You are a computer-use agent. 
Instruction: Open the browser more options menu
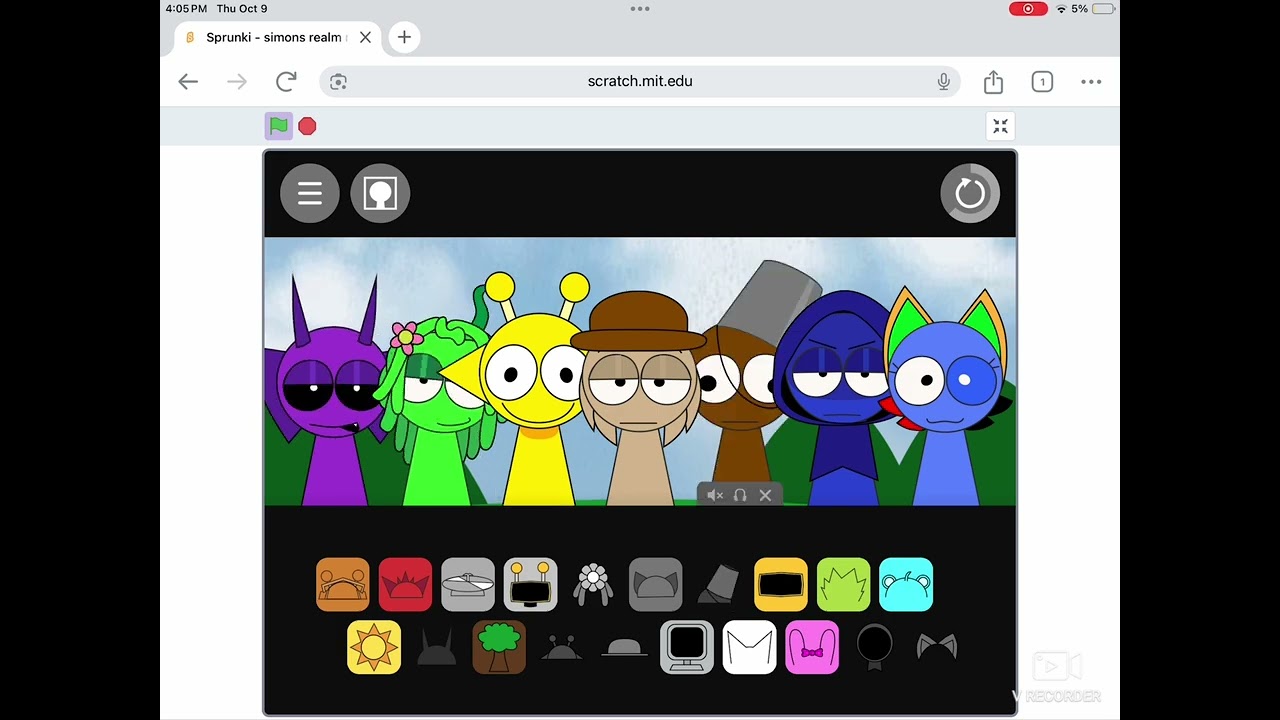click(1091, 82)
